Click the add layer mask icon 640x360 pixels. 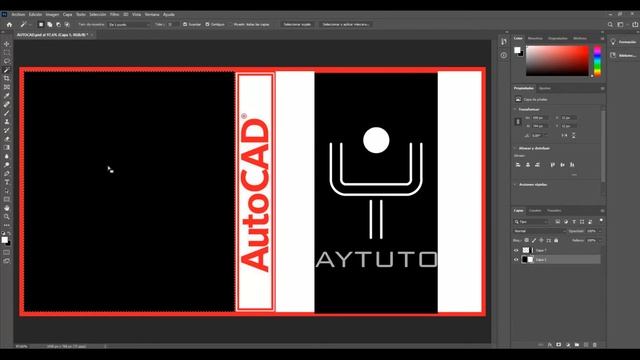[559, 345]
